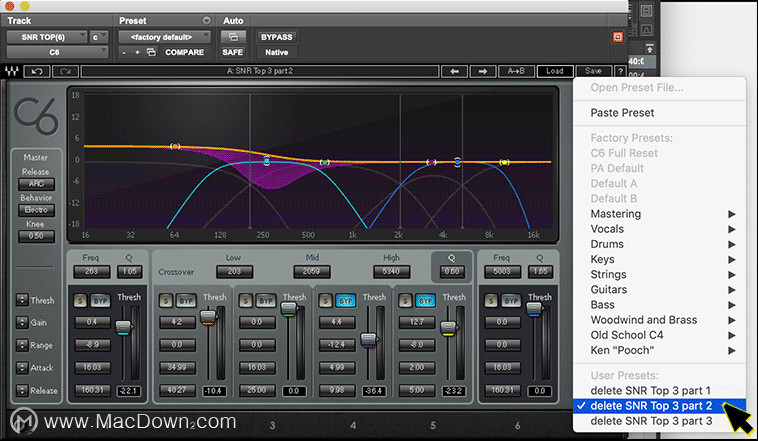This screenshot has height=441, width=758.
Task: Select delete SNR Top 3 part 1
Action: [x=659, y=391]
